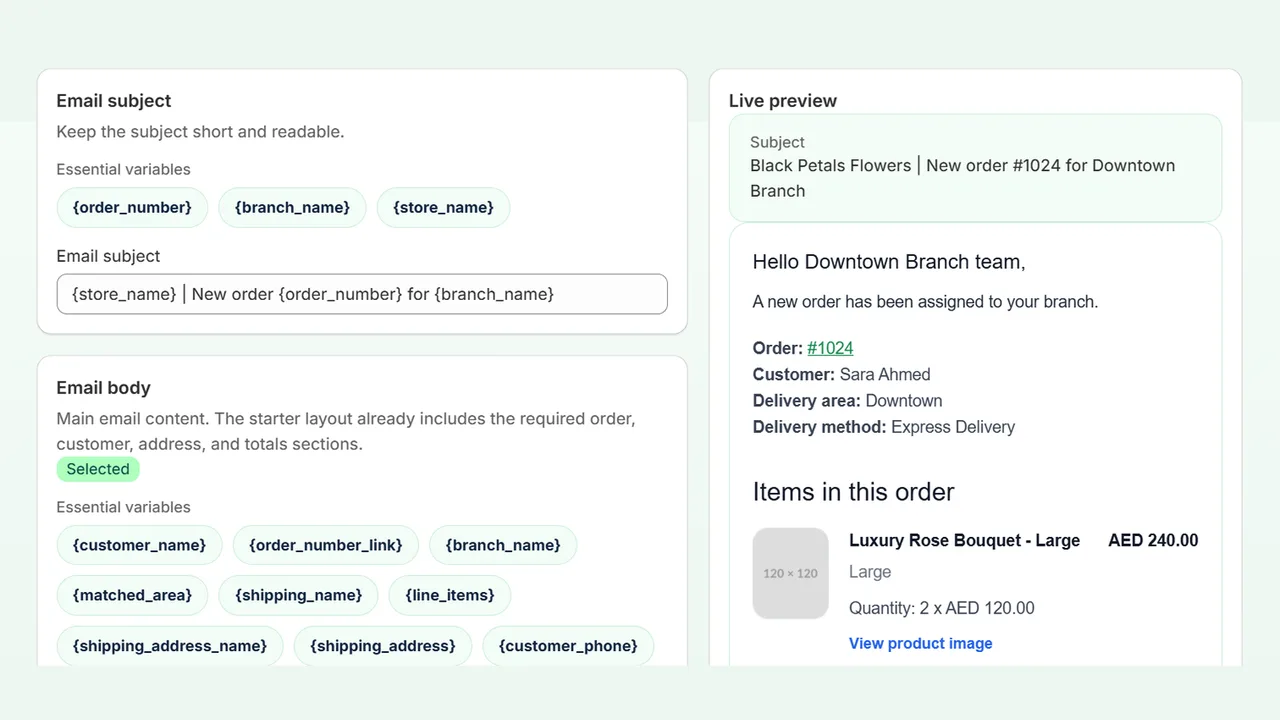
Task: Add the {order_number_link} variable chip
Action: (x=326, y=545)
